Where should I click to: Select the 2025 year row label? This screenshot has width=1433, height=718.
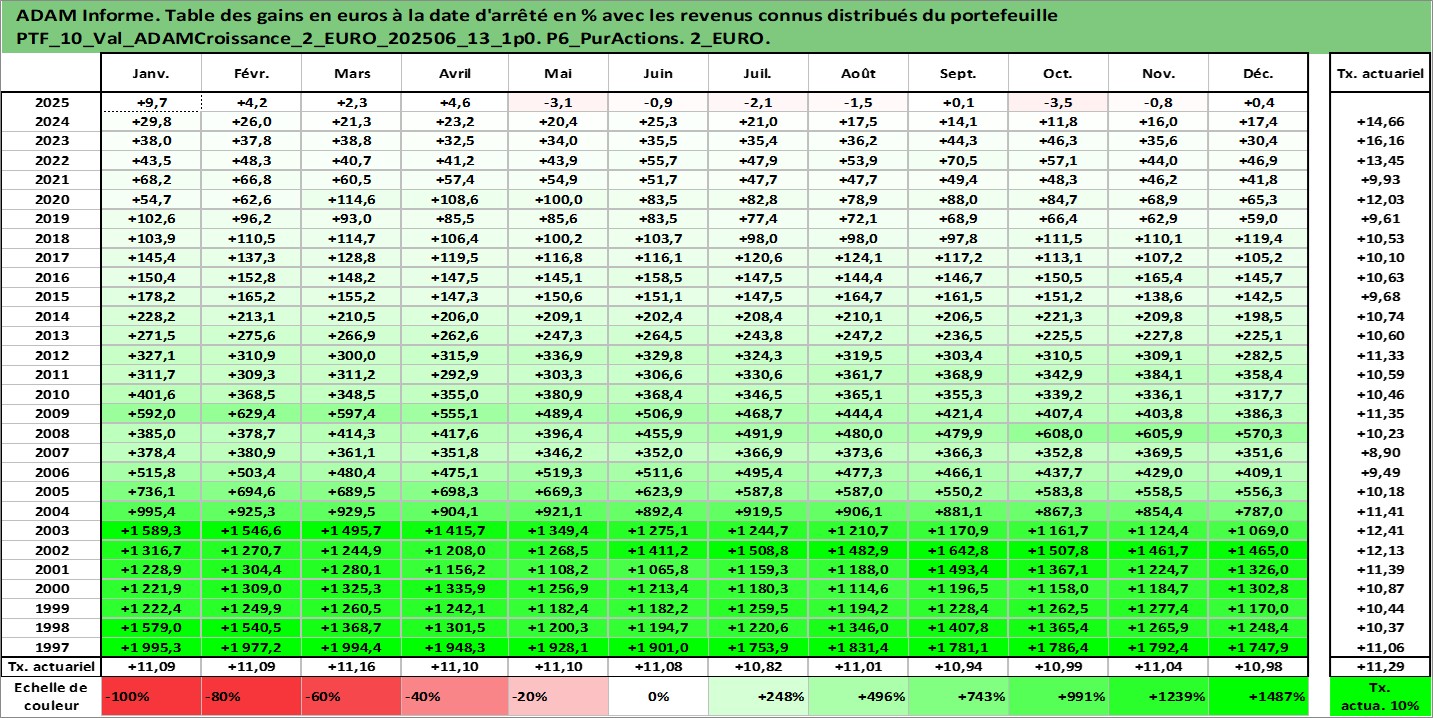pos(51,102)
